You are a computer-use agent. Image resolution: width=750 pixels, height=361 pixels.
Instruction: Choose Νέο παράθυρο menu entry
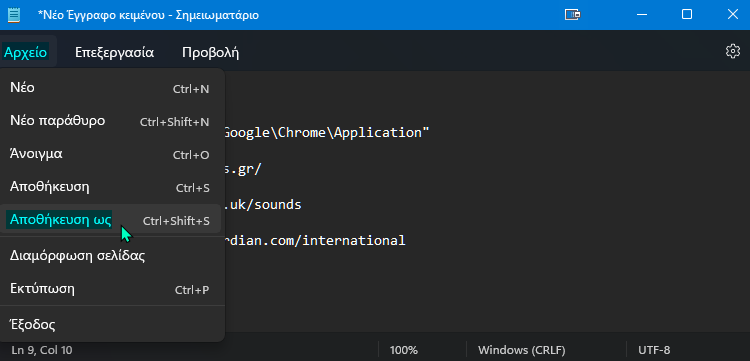pyautogui.click(x=111, y=121)
